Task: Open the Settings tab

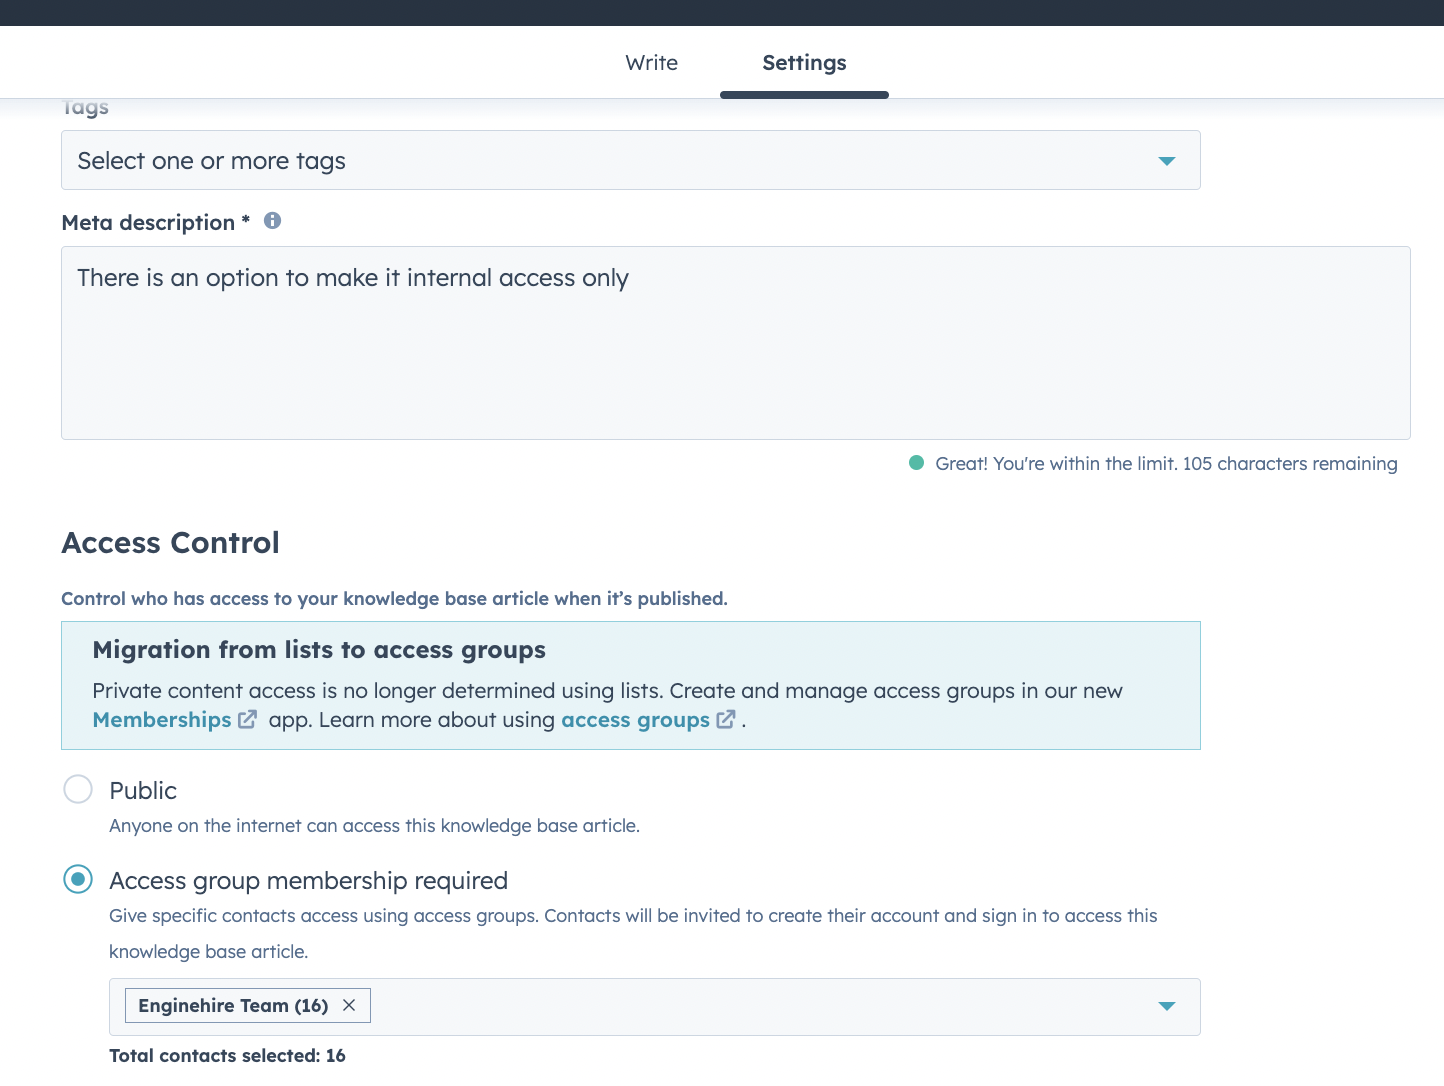Action: pos(804,63)
